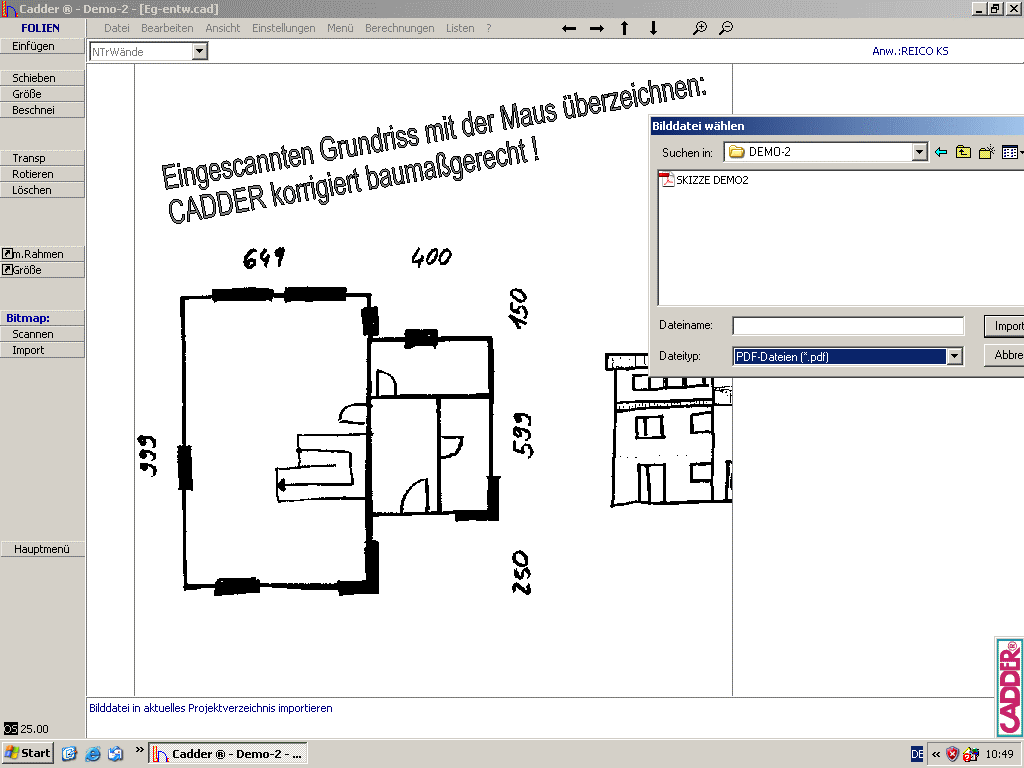This screenshot has height=768, width=1024.
Task: Go back with the green arrow in the dialog
Action: pyautogui.click(x=940, y=152)
